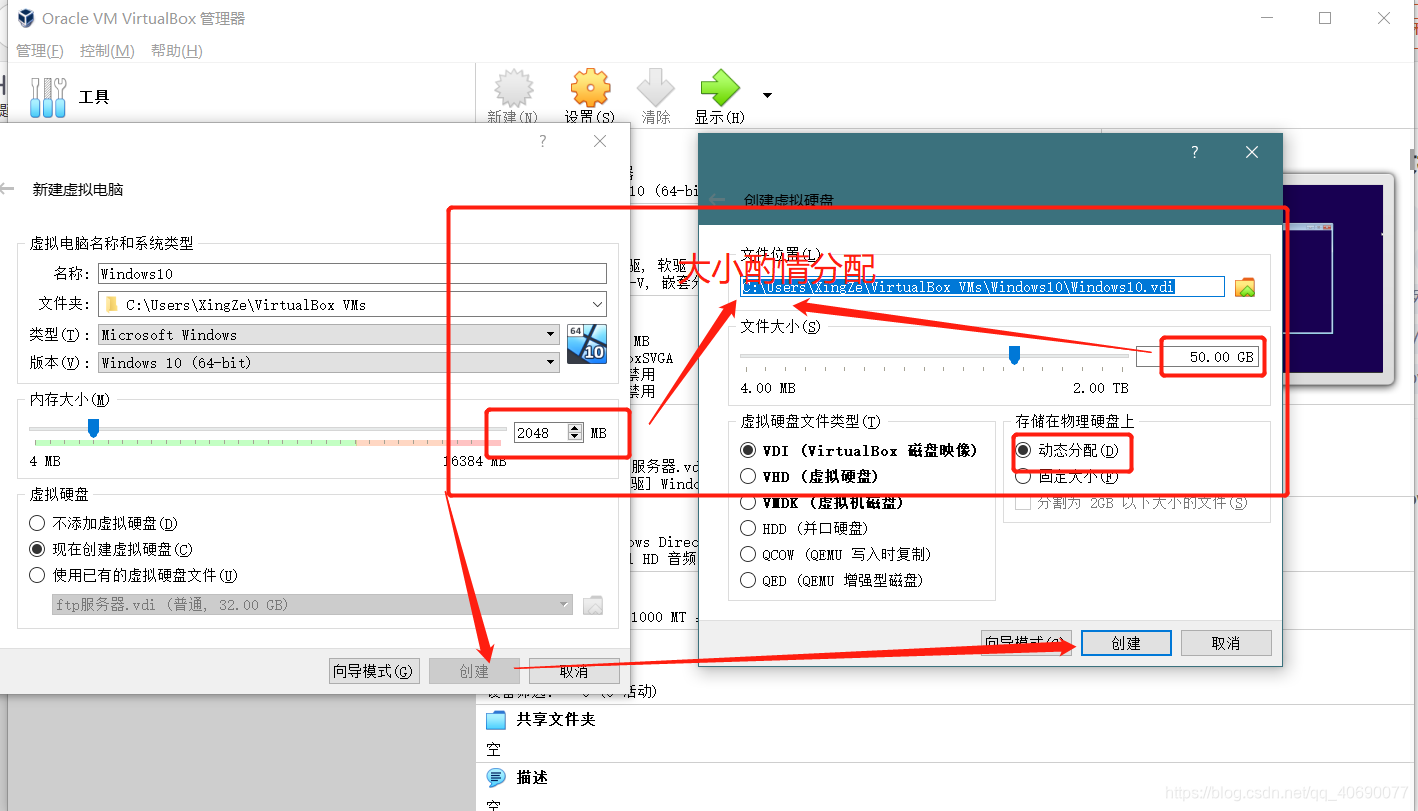Click the 显示(H) green arrow icon
The image size is (1418, 811).
click(720, 88)
